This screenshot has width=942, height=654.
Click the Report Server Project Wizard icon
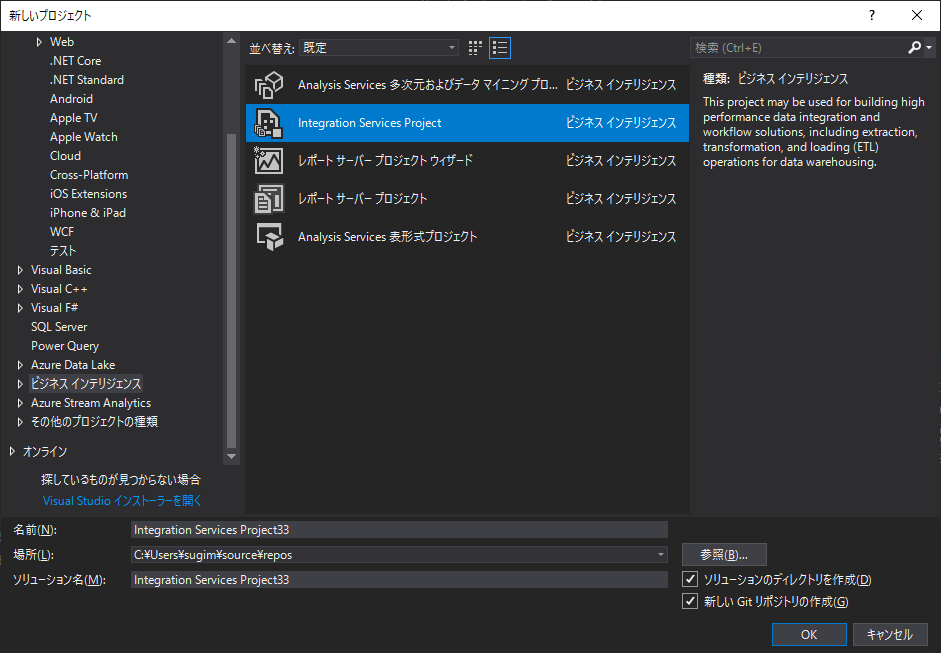pos(269,161)
